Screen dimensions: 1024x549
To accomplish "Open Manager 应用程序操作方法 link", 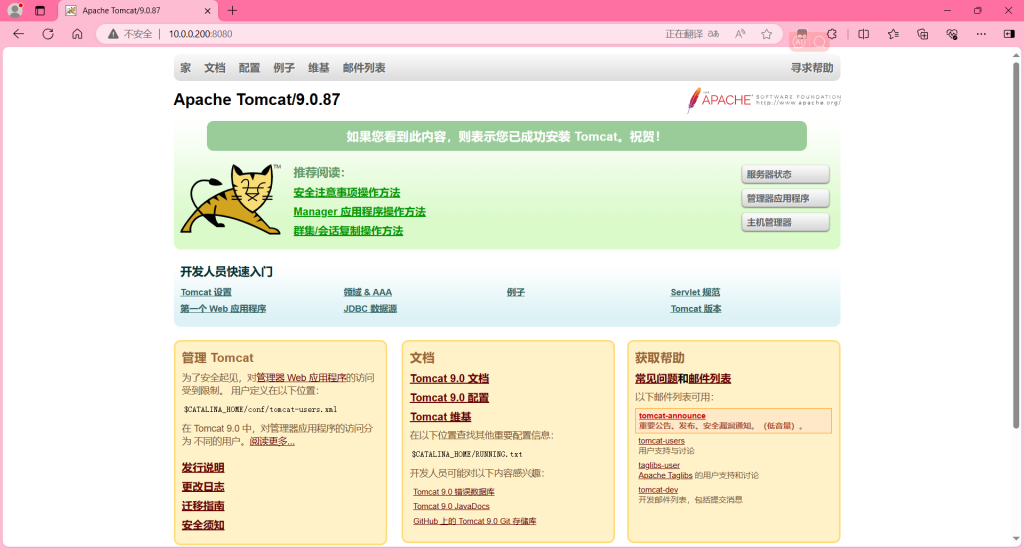I will [359, 212].
